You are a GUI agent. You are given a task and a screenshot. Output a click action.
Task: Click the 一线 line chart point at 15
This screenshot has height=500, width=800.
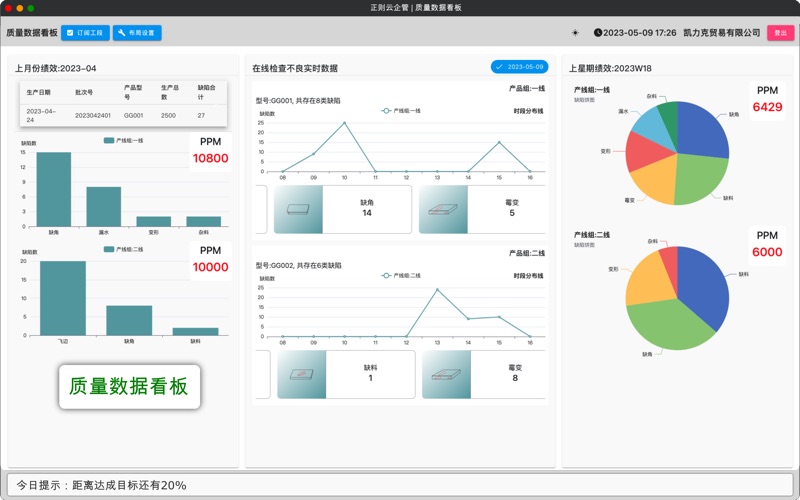tap(499, 142)
